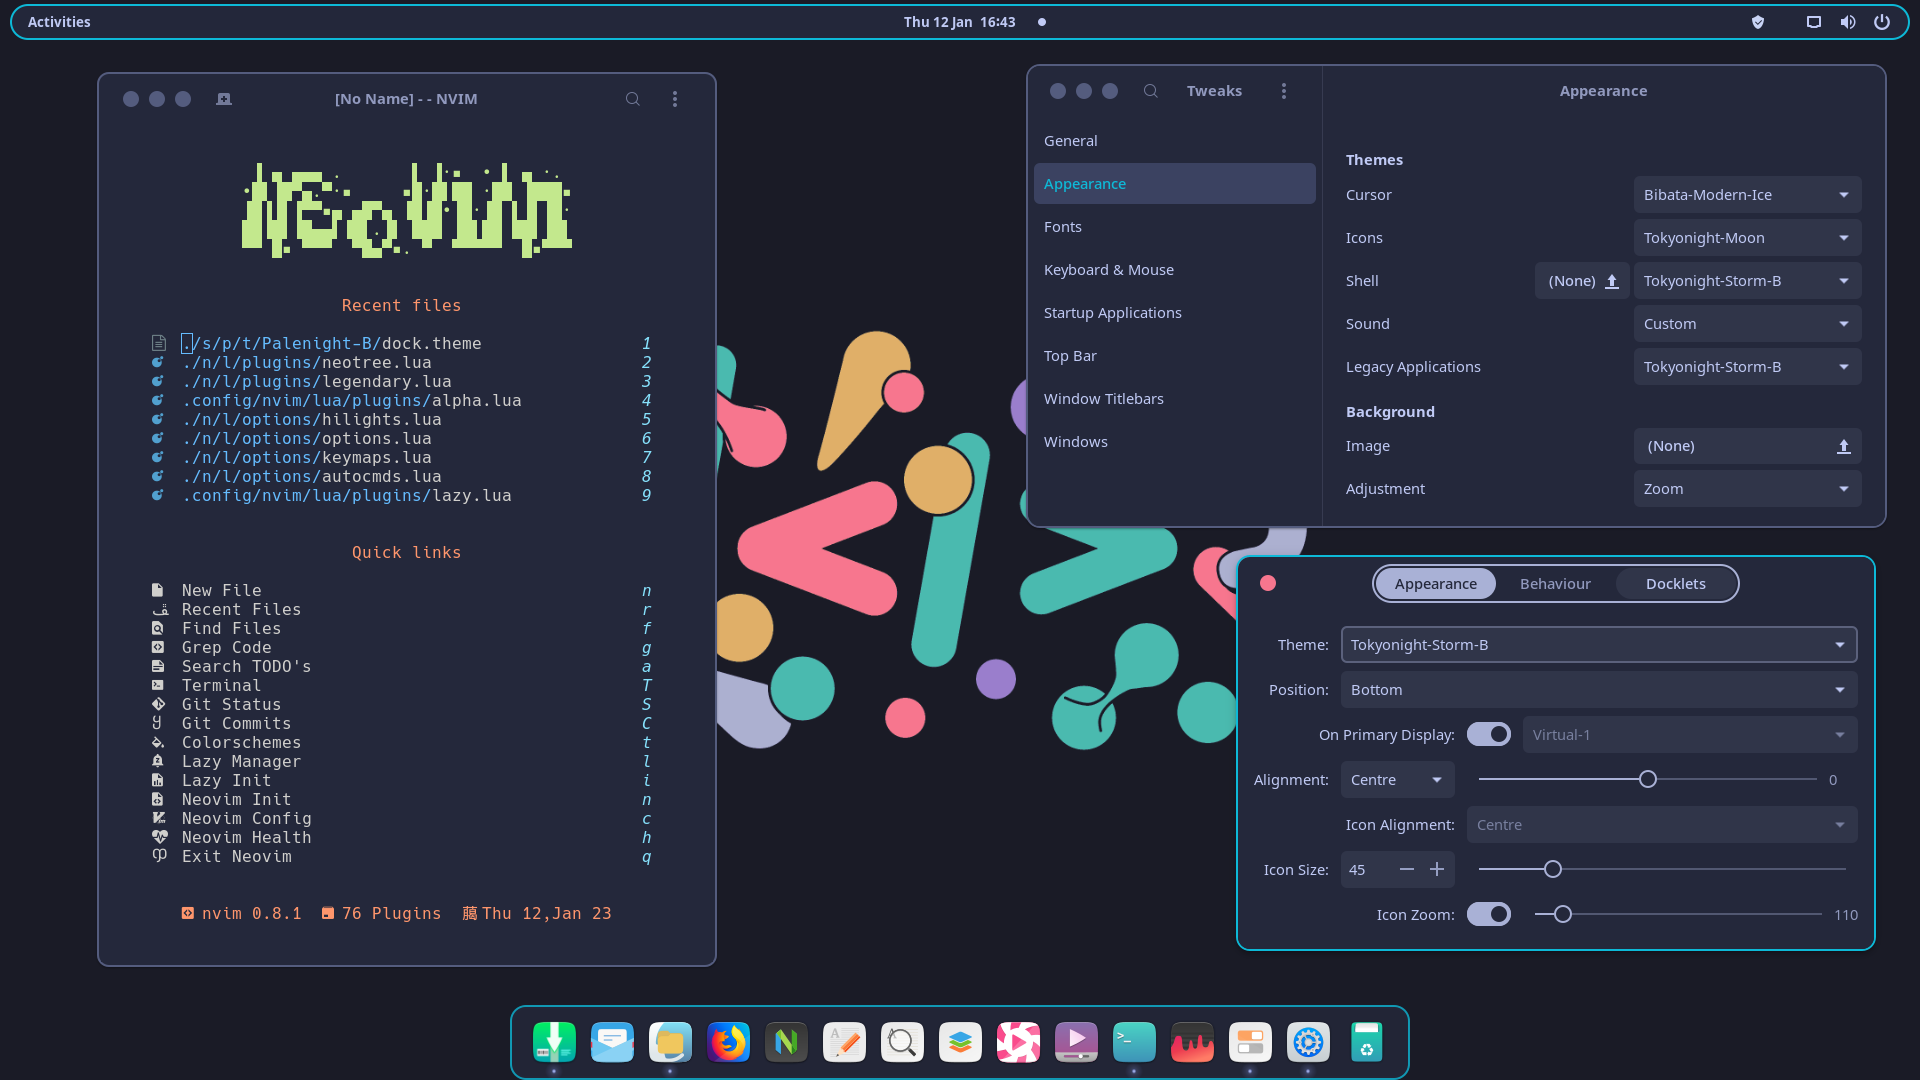The image size is (1920, 1080).
Task: Decrease icon size with minus button
Action: click(x=1407, y=870)
